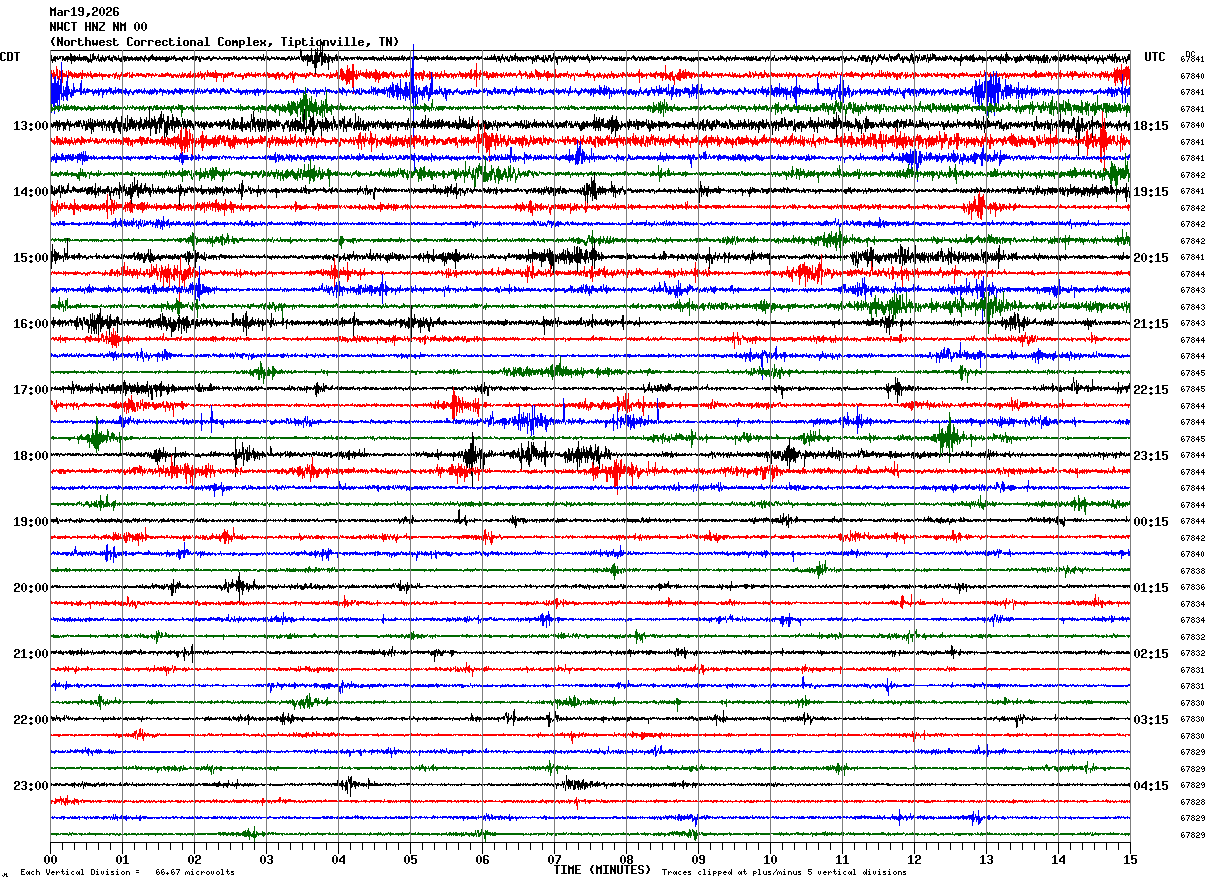This screenshot has height=886, width=1210.
Task: Click the "Traces clipped at plus/minus 5 vertical divisions" note
Action: 784,873
